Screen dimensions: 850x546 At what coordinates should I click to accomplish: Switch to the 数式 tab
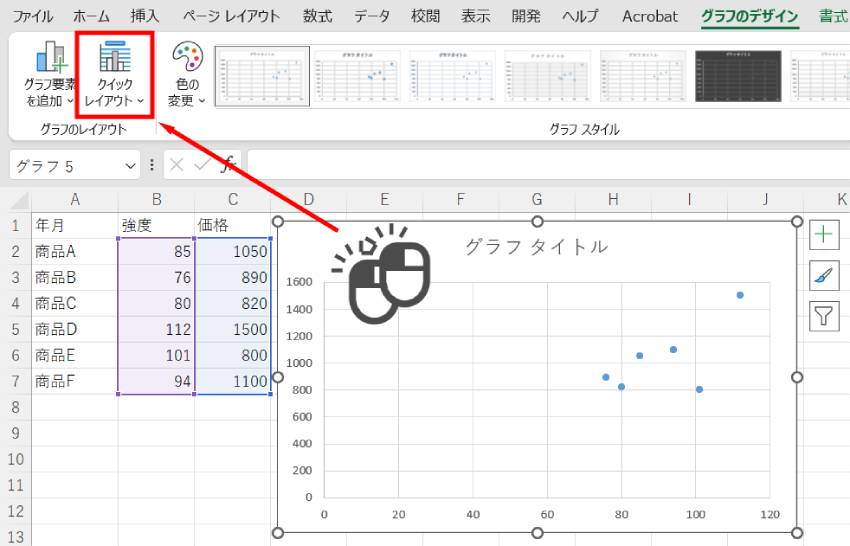click(317, 16)
